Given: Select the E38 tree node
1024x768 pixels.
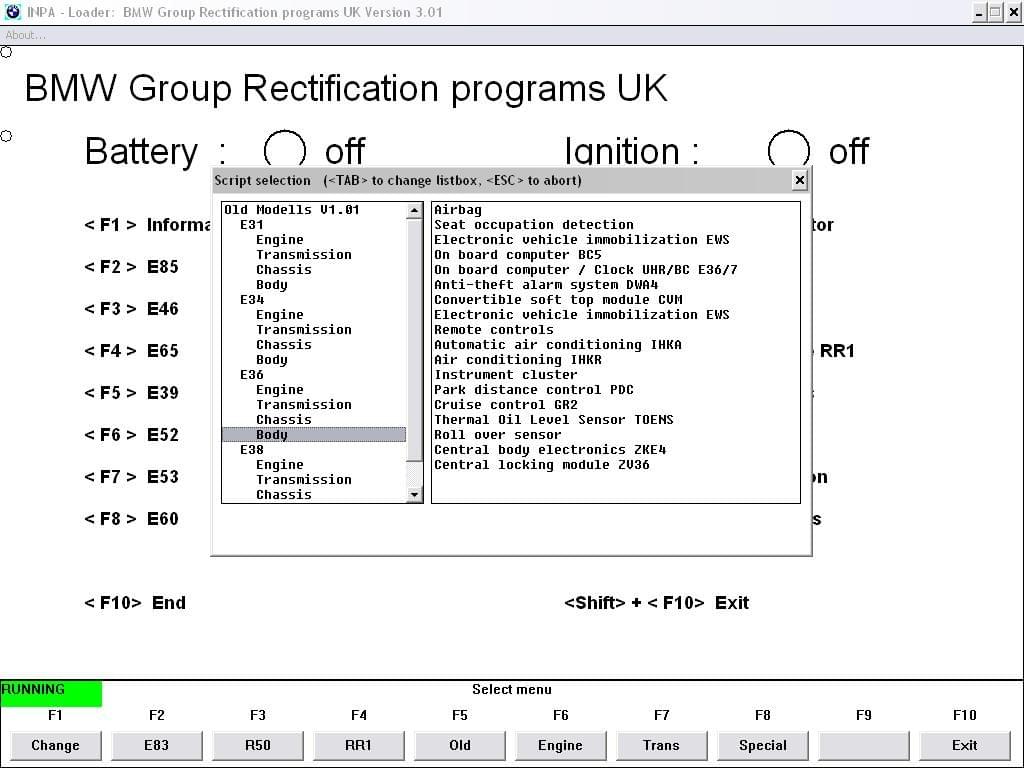Looking at the screenshot, I should click(x=251, y=450).
